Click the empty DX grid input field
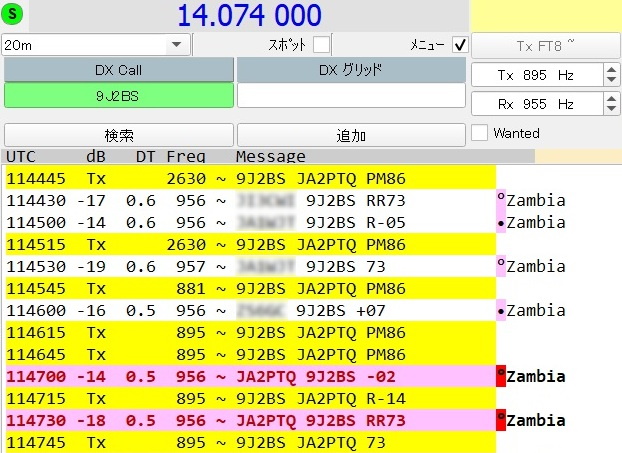 (x=351, y=96)
